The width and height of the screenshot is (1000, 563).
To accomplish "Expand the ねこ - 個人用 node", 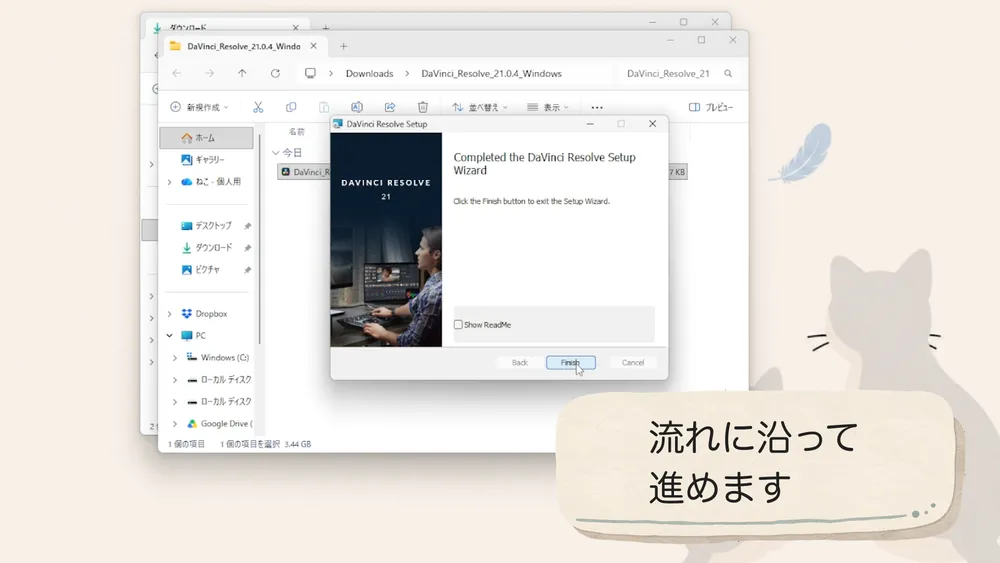I will [170, 182].
